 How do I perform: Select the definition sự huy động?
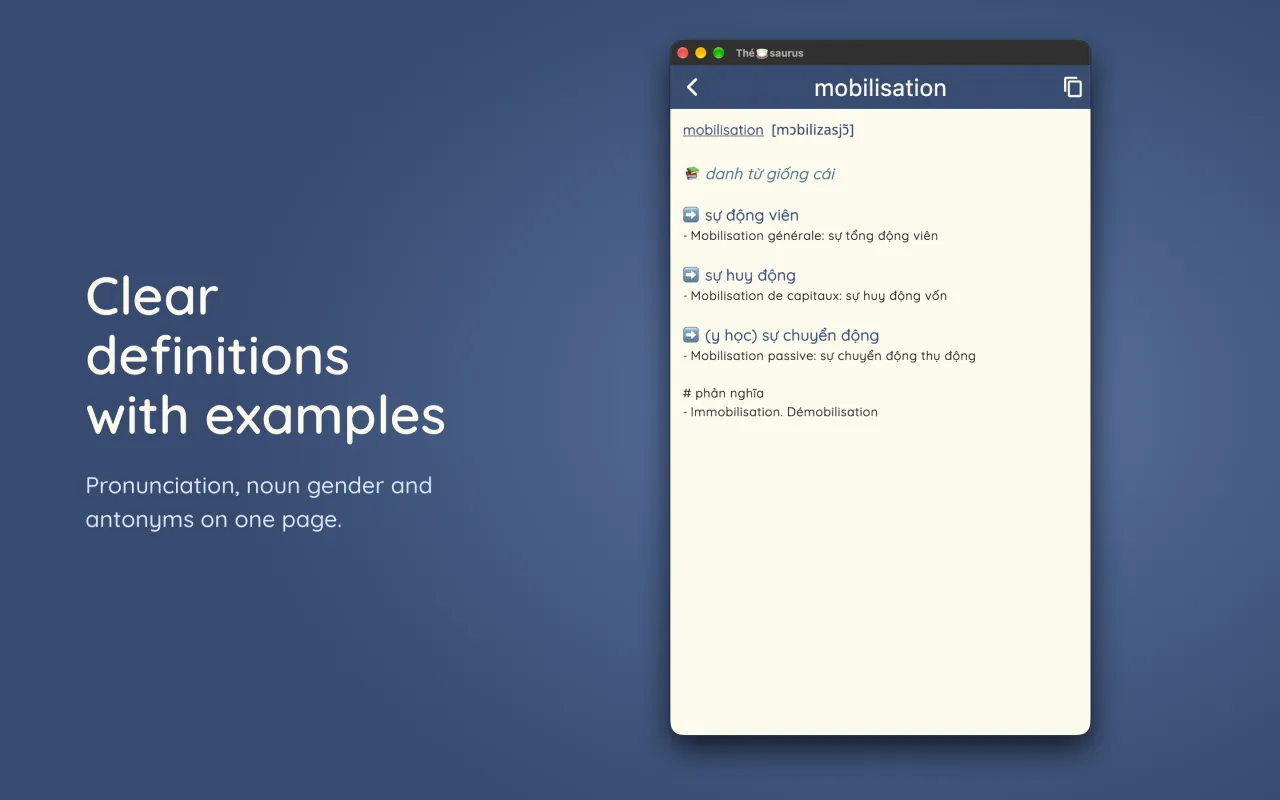pos(750,275)
